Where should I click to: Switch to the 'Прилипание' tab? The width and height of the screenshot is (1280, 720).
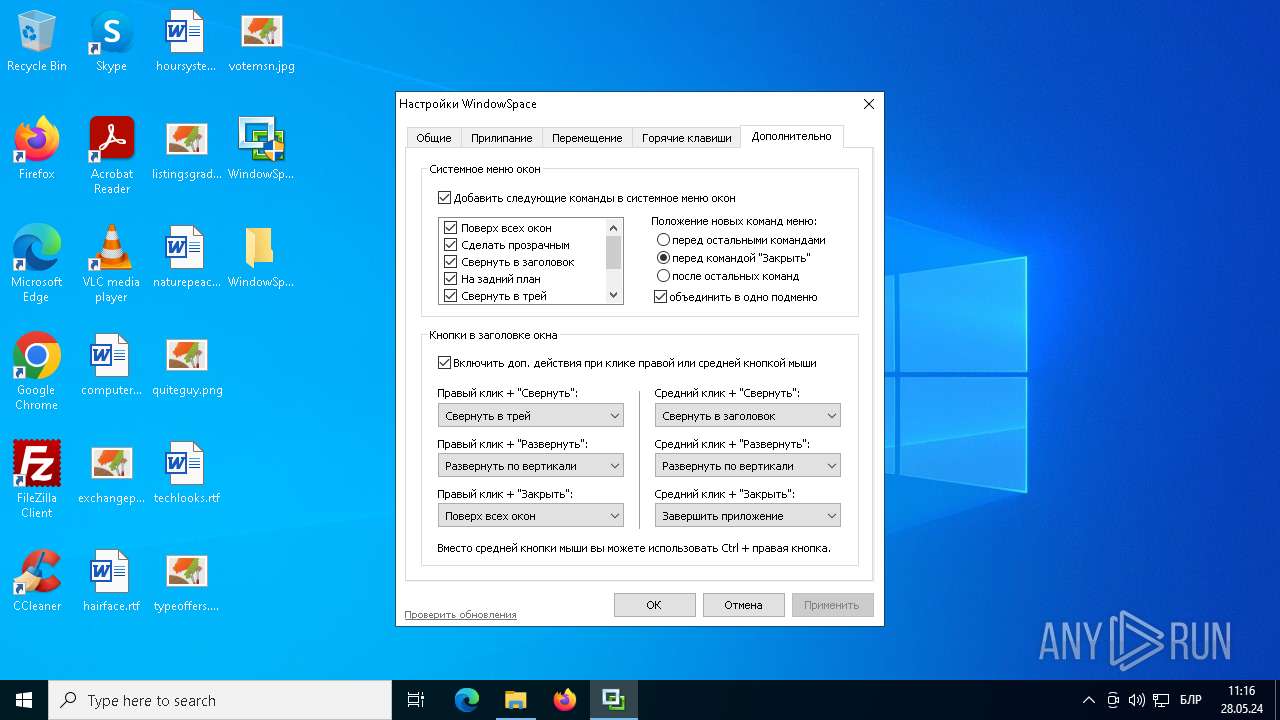tap(501, 138)
